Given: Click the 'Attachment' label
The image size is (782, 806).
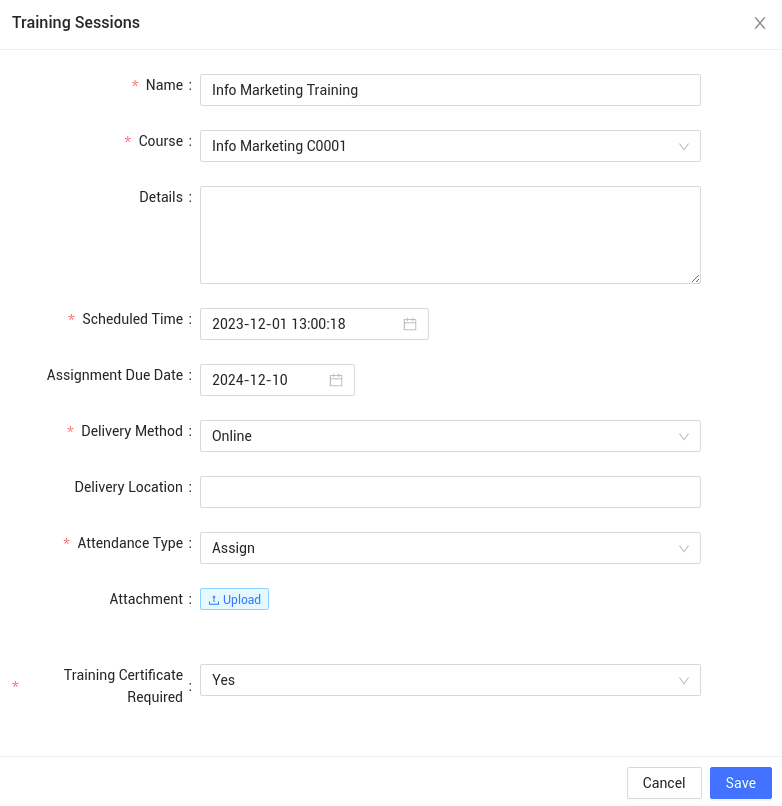Looking at the screenshot, I should tap(146, 599).
